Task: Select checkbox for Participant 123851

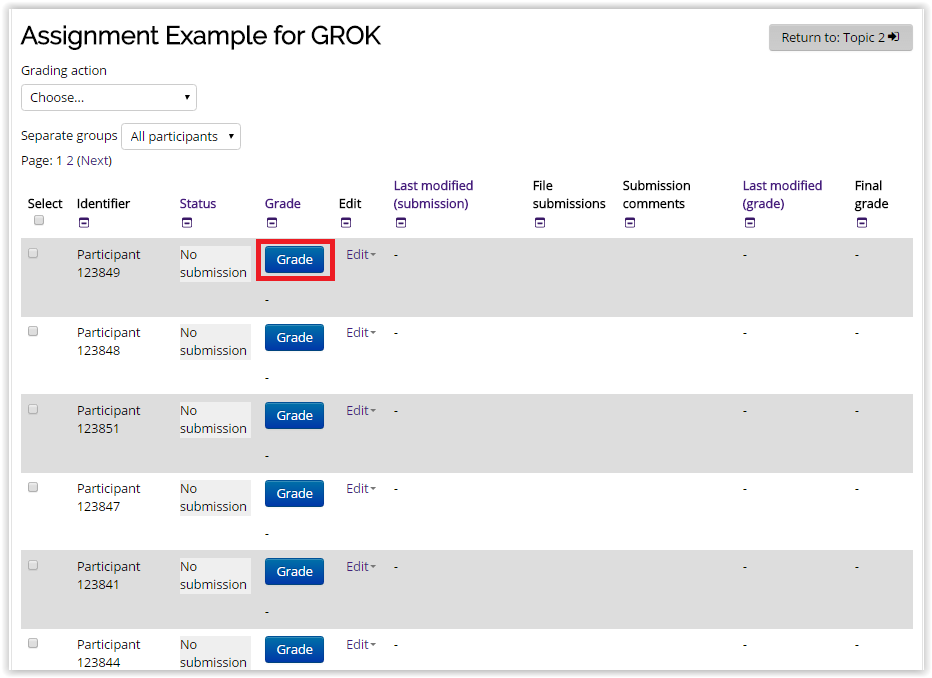Action: coord(33,409)
